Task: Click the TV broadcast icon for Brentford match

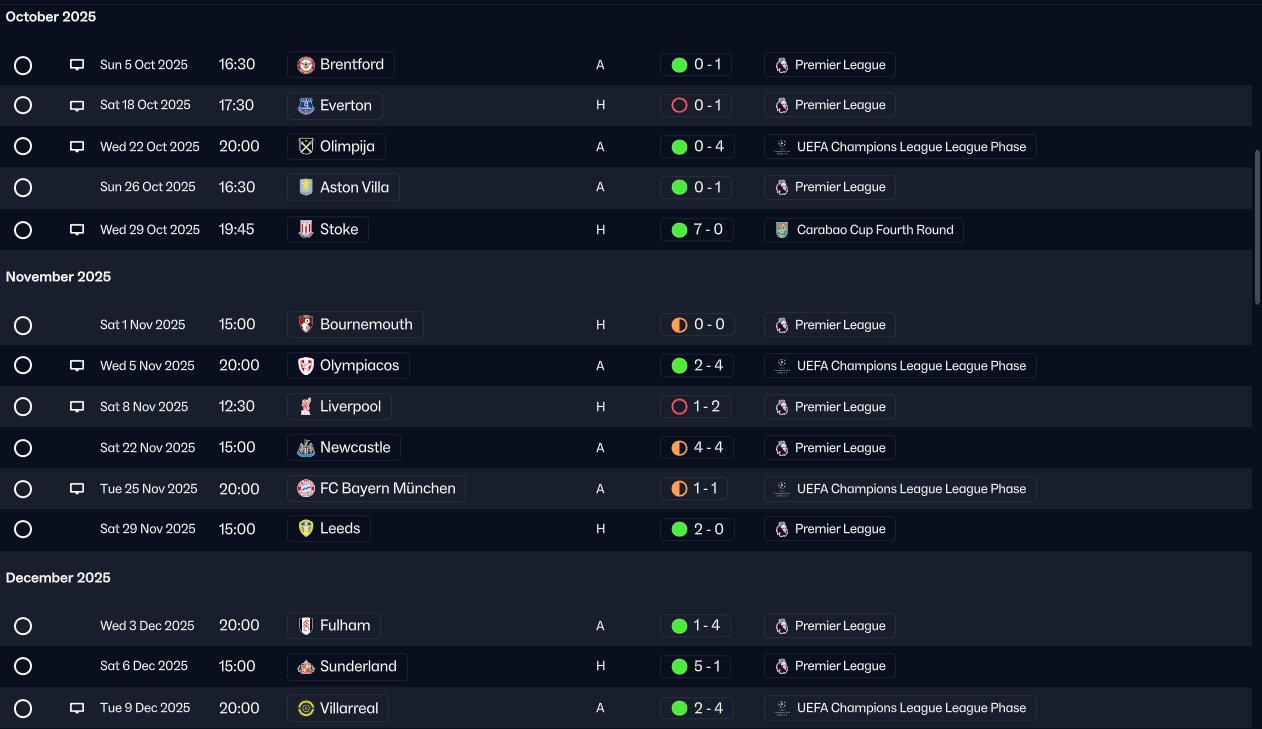Action: pyautogui.click(x=77, y=65)
